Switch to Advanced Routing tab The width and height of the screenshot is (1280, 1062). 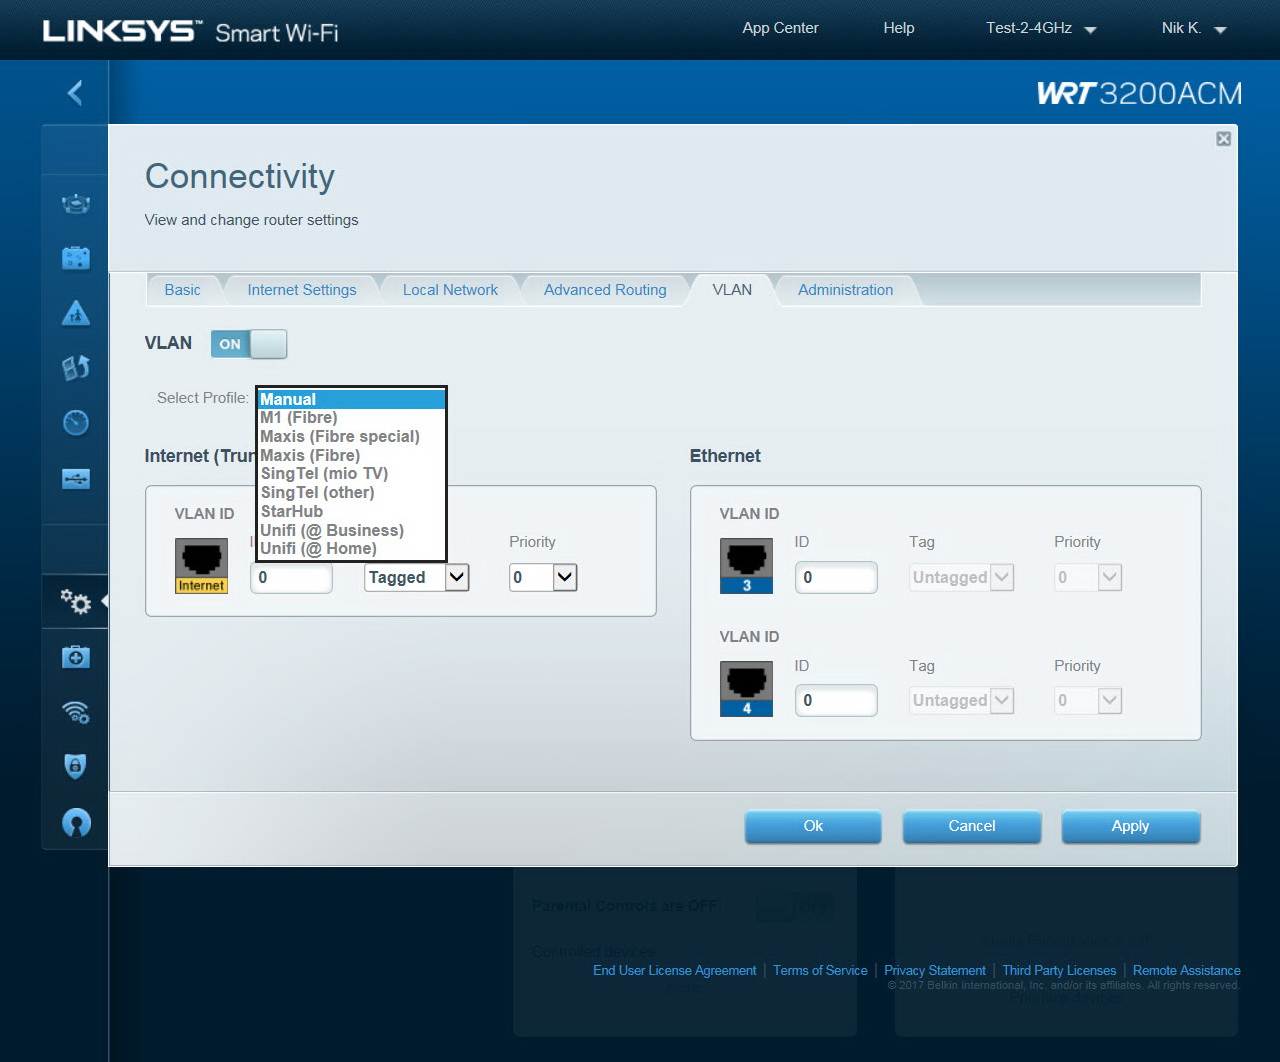[605, 290]
